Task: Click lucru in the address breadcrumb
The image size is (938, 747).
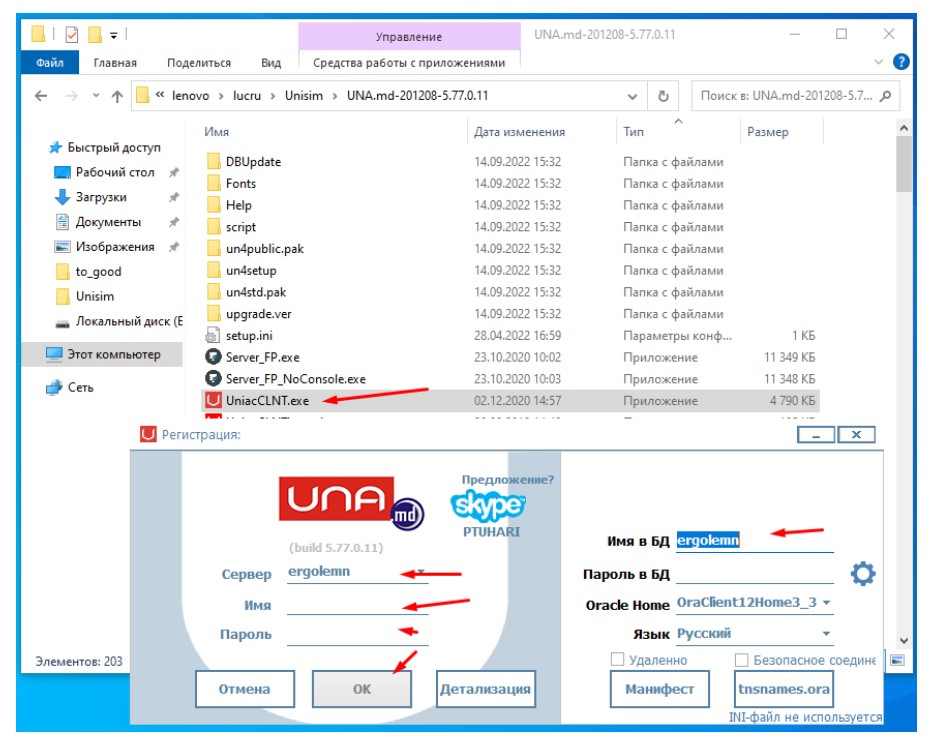Action: pos(246,96)
